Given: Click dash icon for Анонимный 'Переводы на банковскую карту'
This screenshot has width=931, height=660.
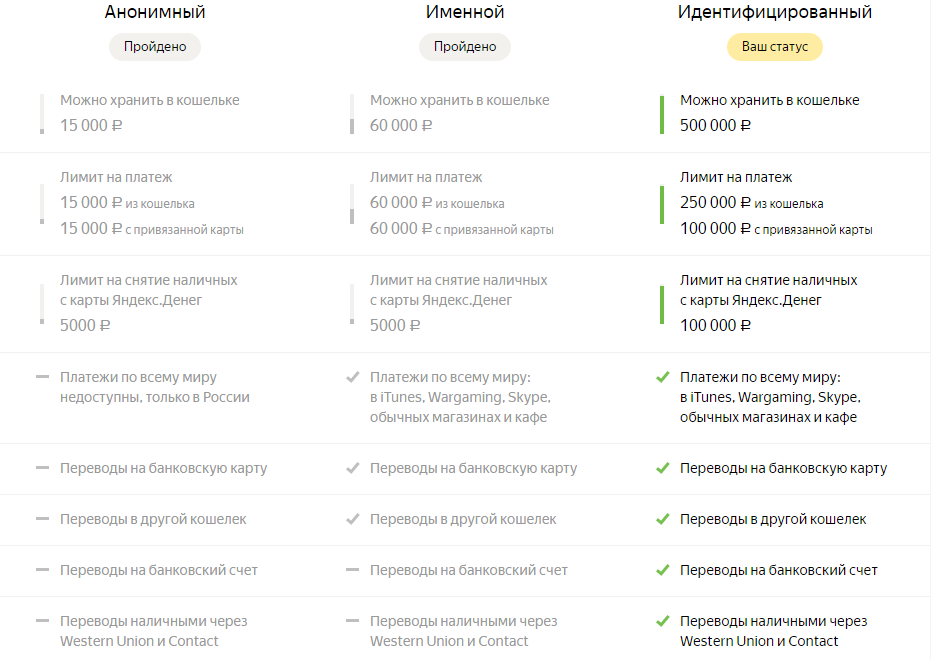Looking at the screenshot, I should point(42,468).
